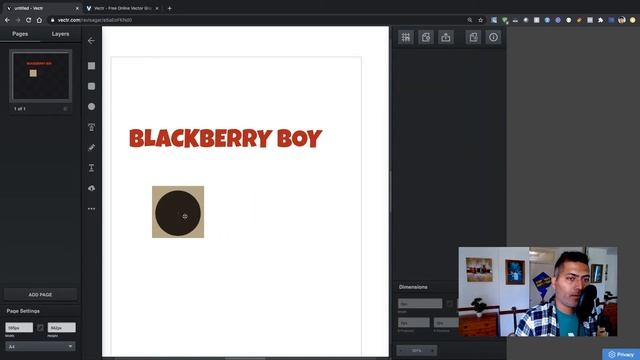This screenshot has width=640, height=360.
Task: Select the Text tool
Action: tap(91, 168)
